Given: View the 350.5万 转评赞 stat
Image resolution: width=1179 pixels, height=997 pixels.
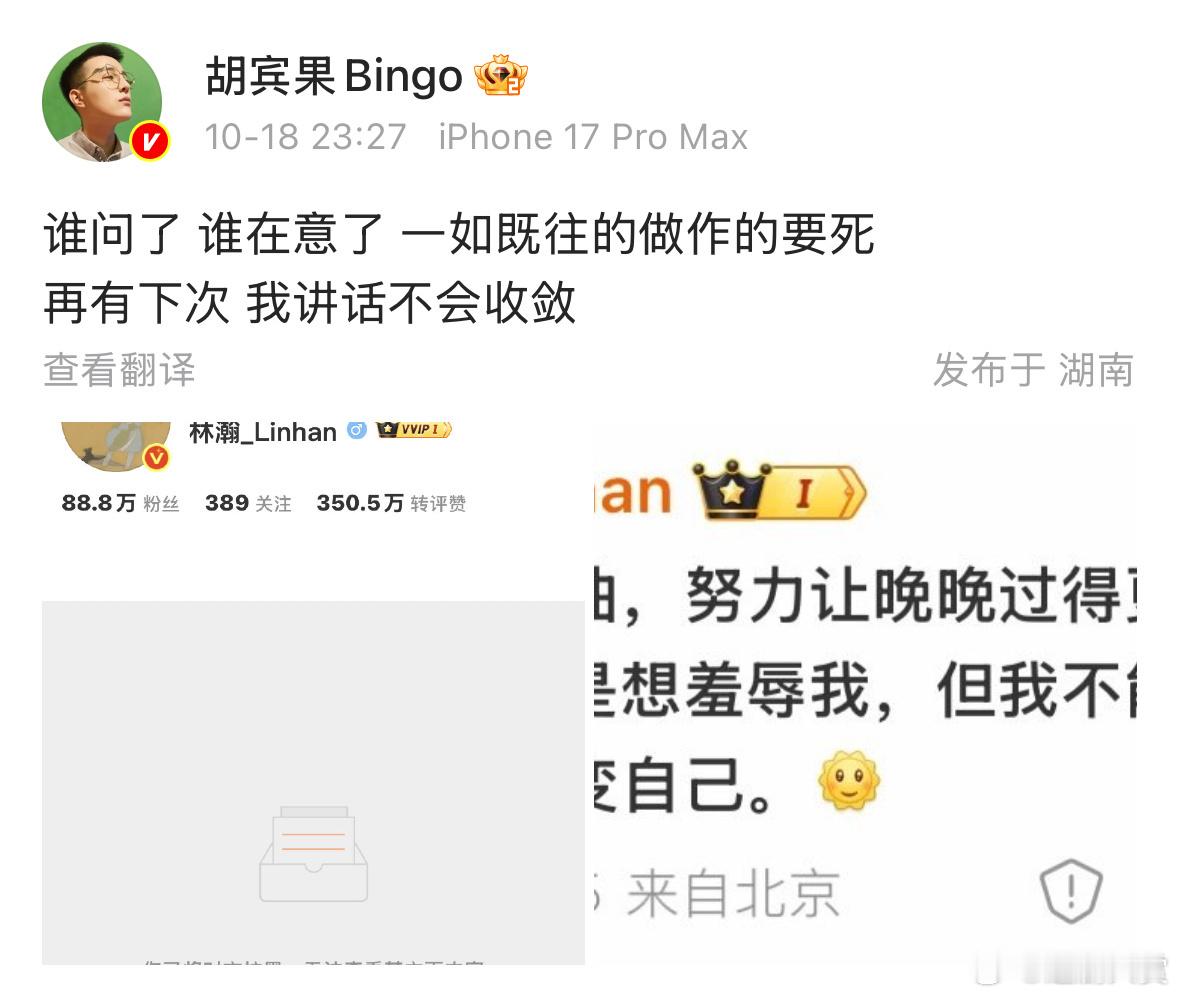Looking at the screenshot, I should coord(391,503).
